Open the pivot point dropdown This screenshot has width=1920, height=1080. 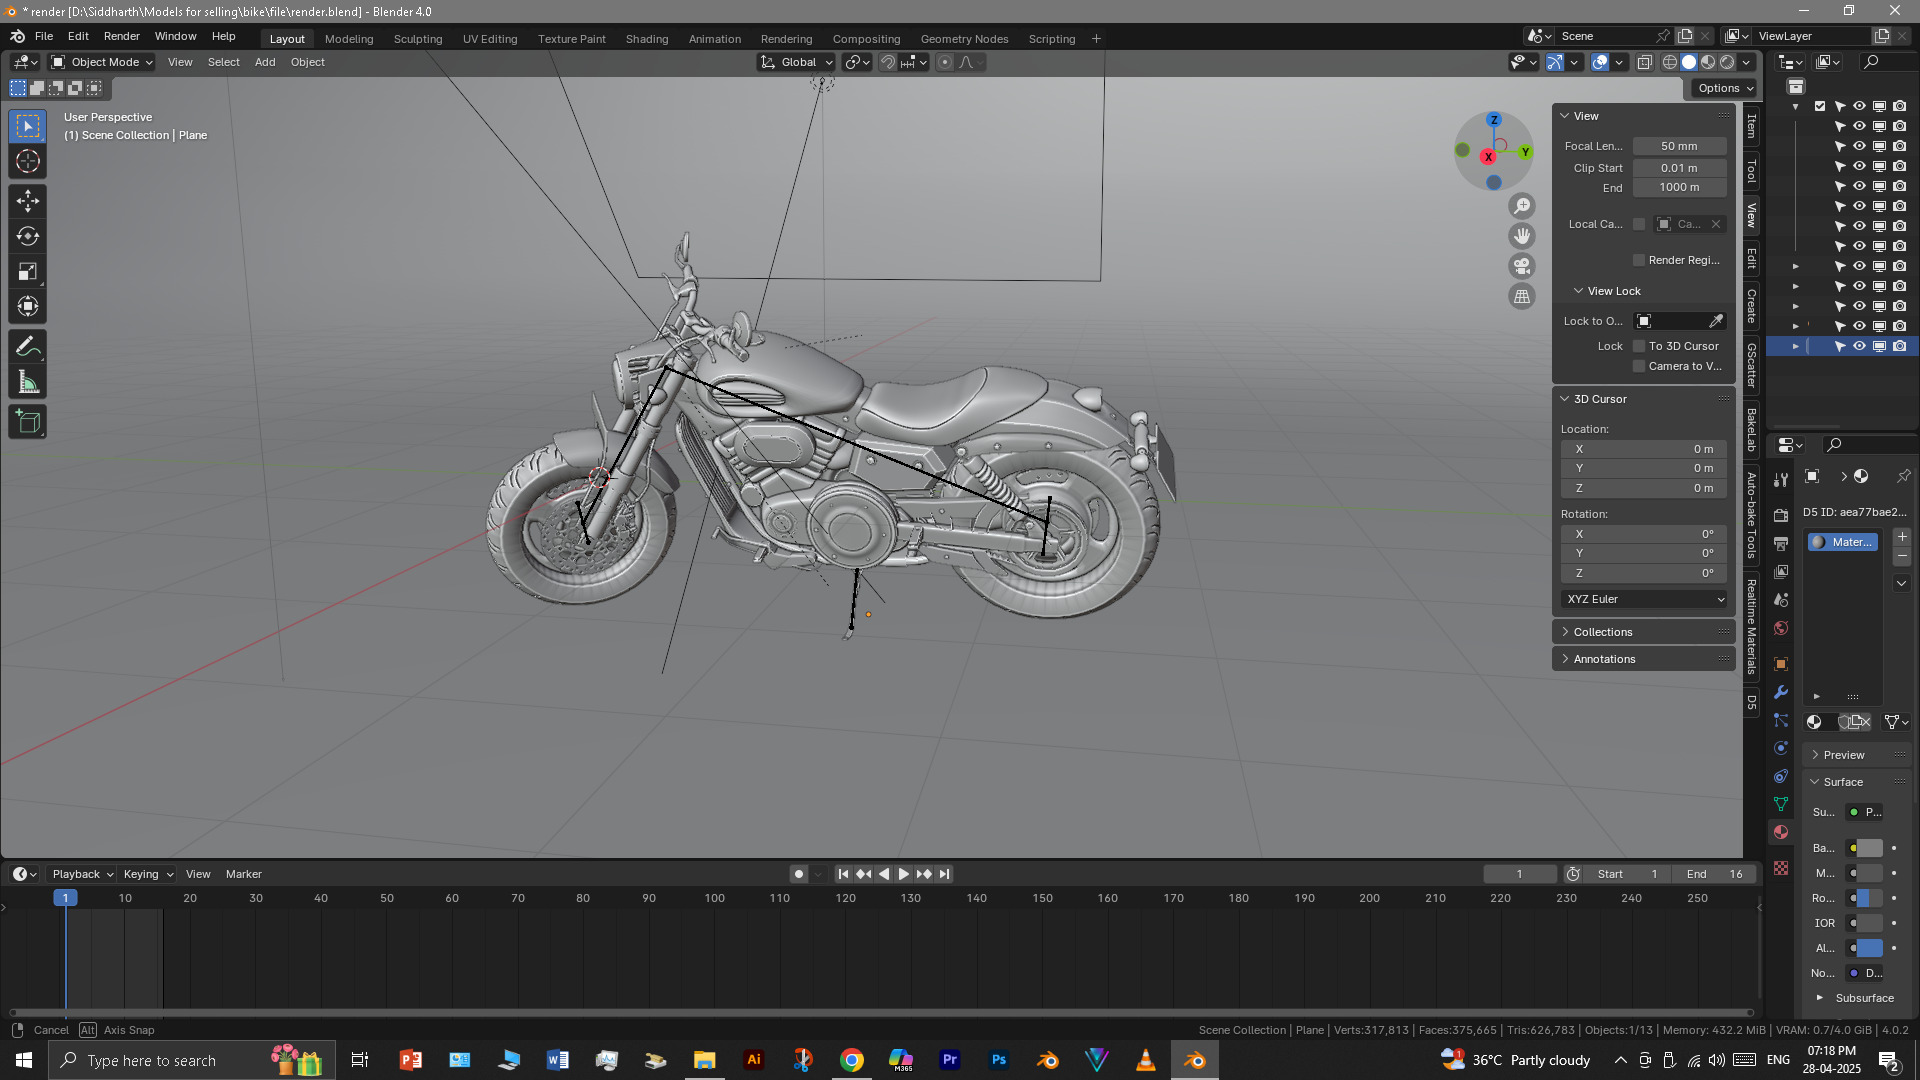[x=858, y=62]
